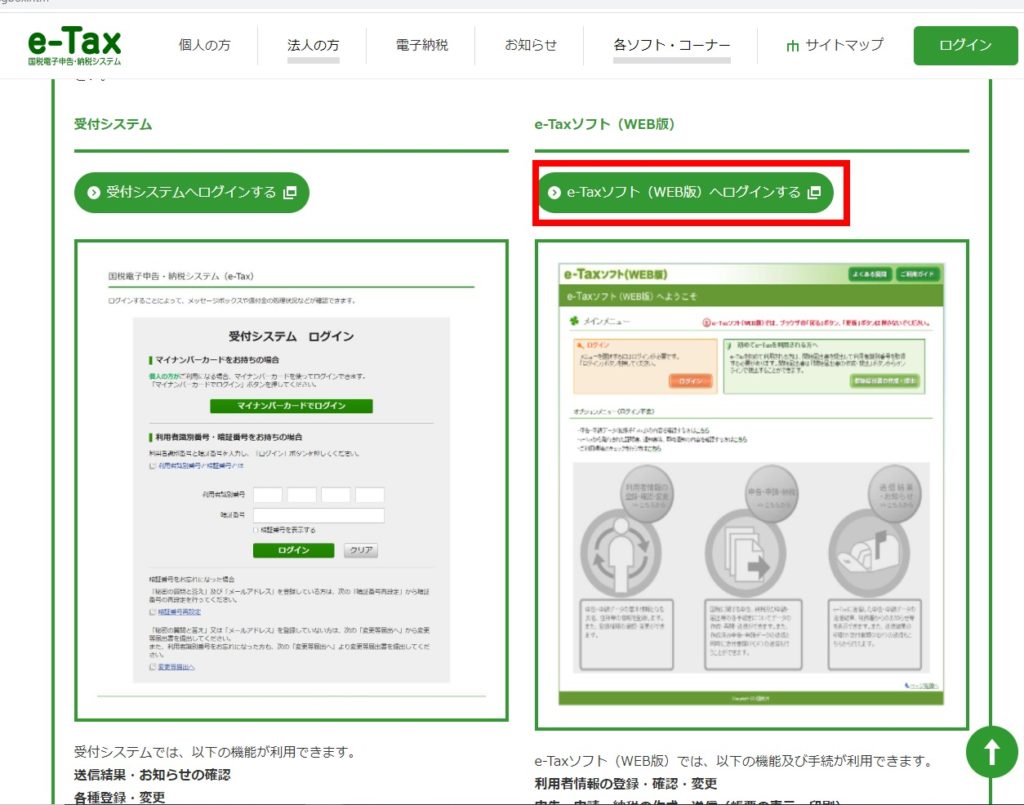Open the お知らせ navigation item
1024x805 pixels.
pos(530,45)
